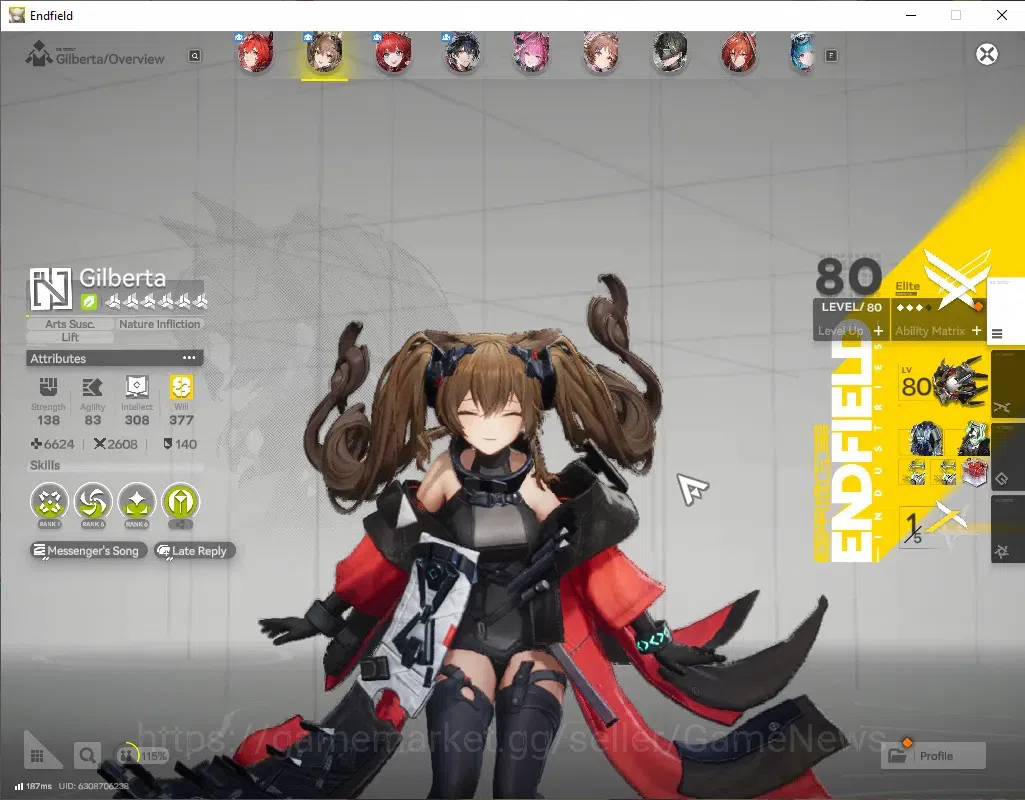
Task: Open the equipped LV 80 weapon
Action: click(x=943, y=383)
